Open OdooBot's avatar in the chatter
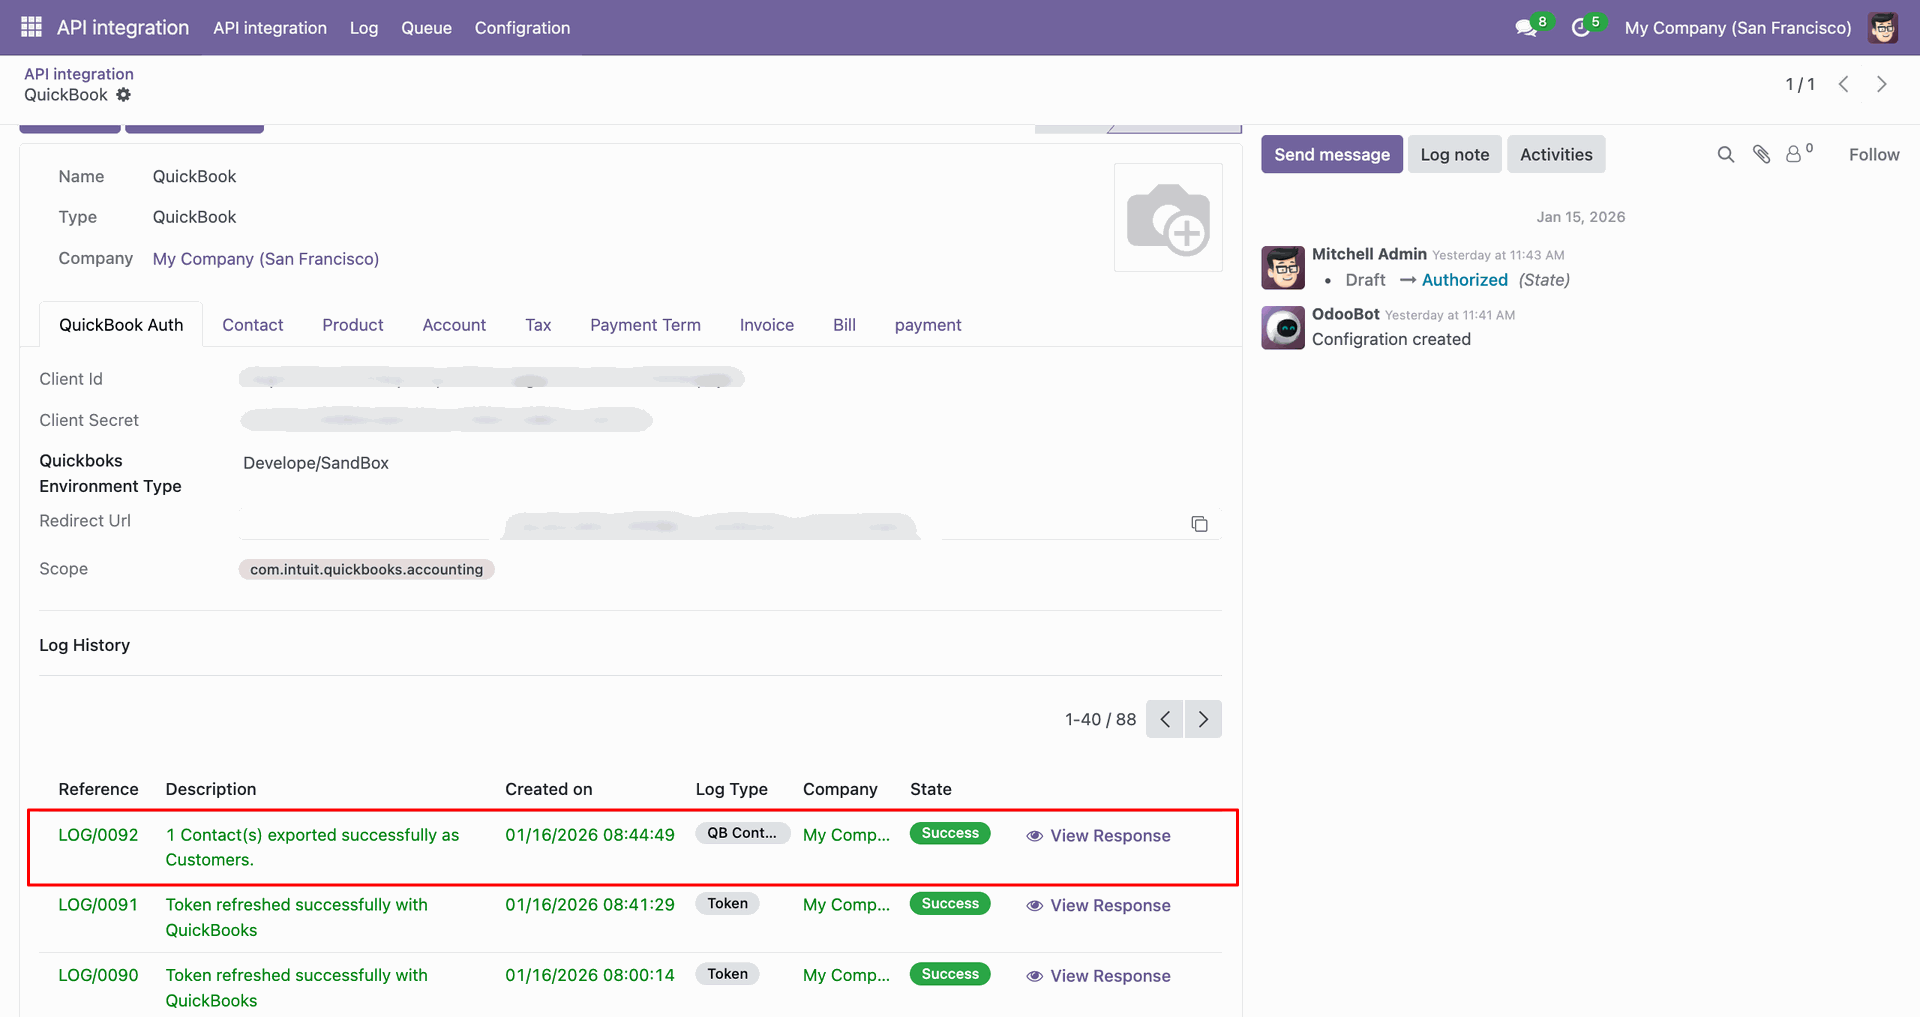This screenshot has width=1920, height=1017. [1283, 327]
